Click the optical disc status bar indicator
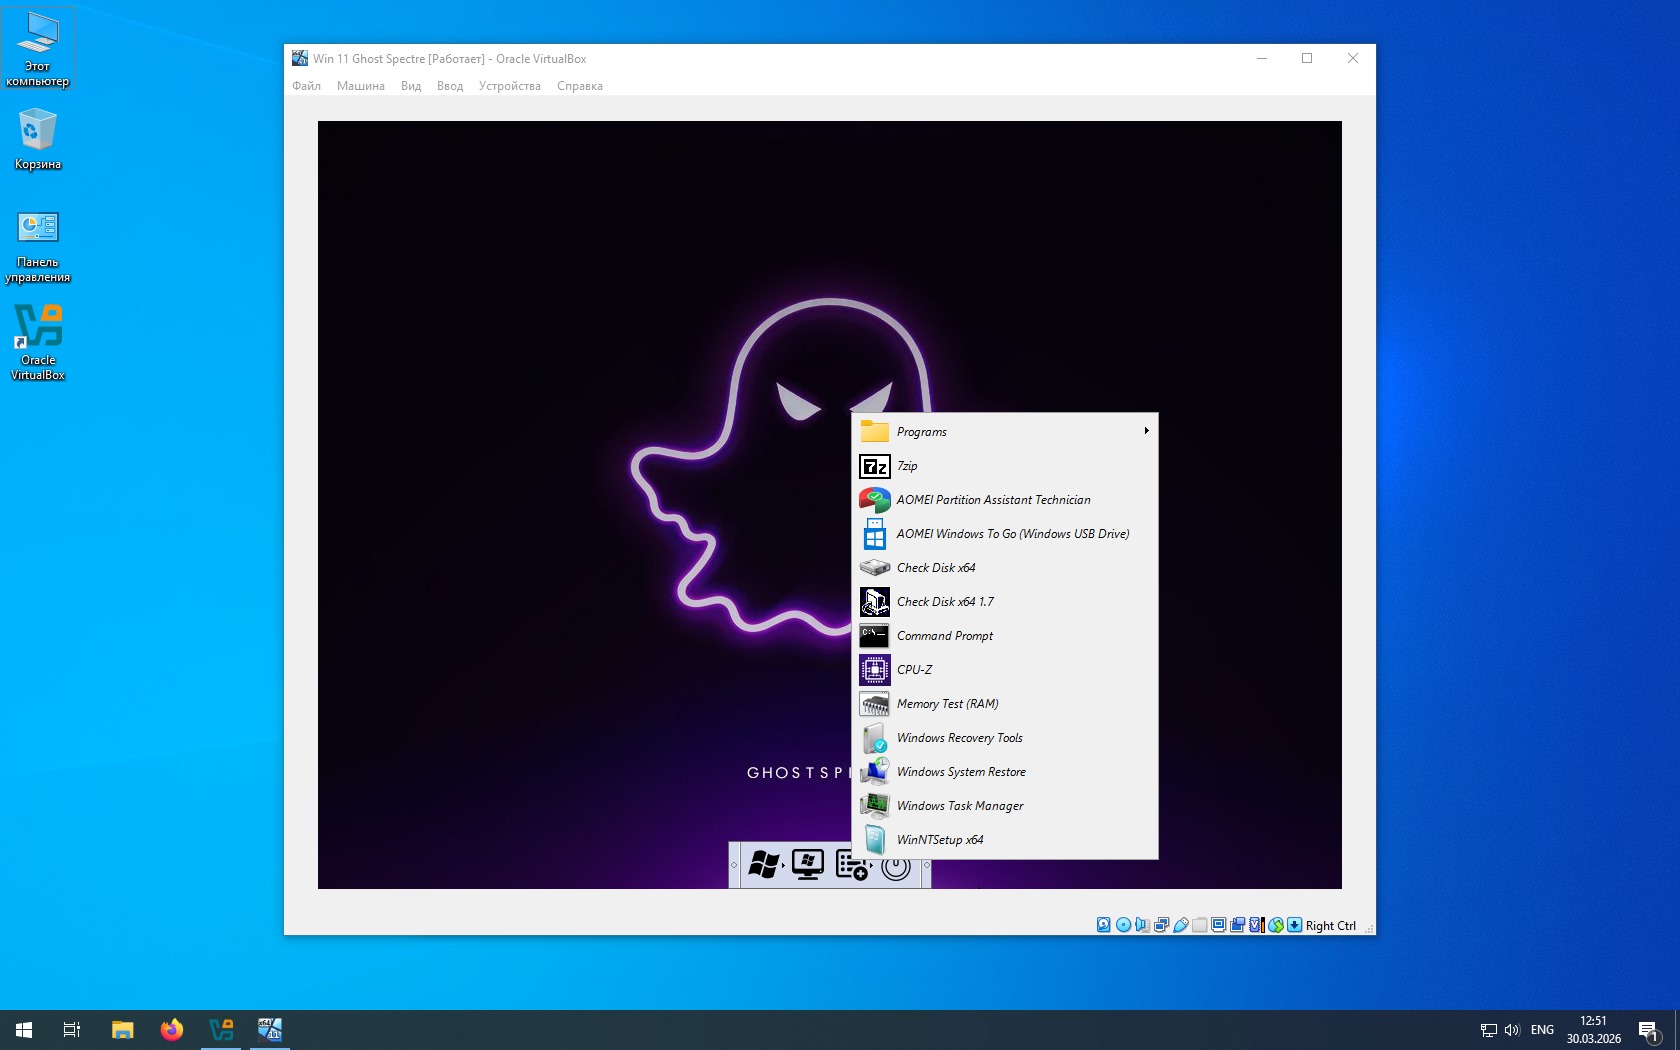Screen dimensions: 1680x1050 [1123, 925]
